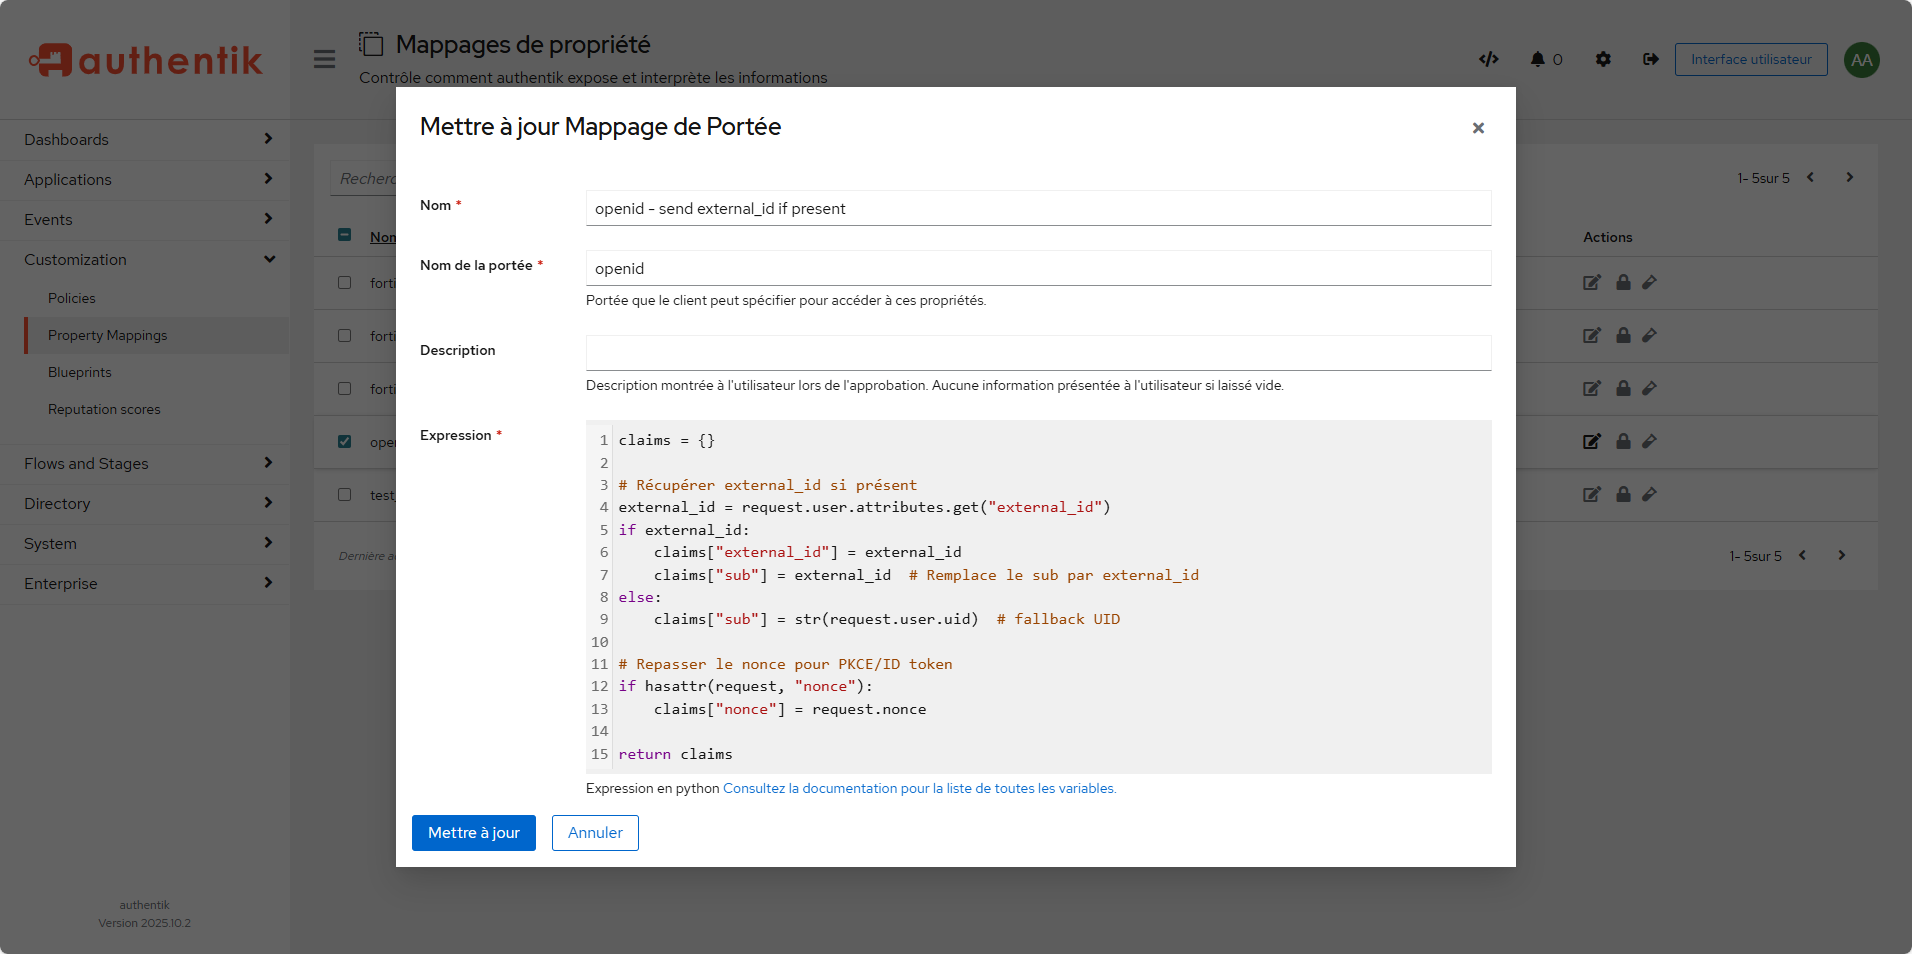Toggle sidebar with the hamburger icon
1912x954 pixels.
324,59
